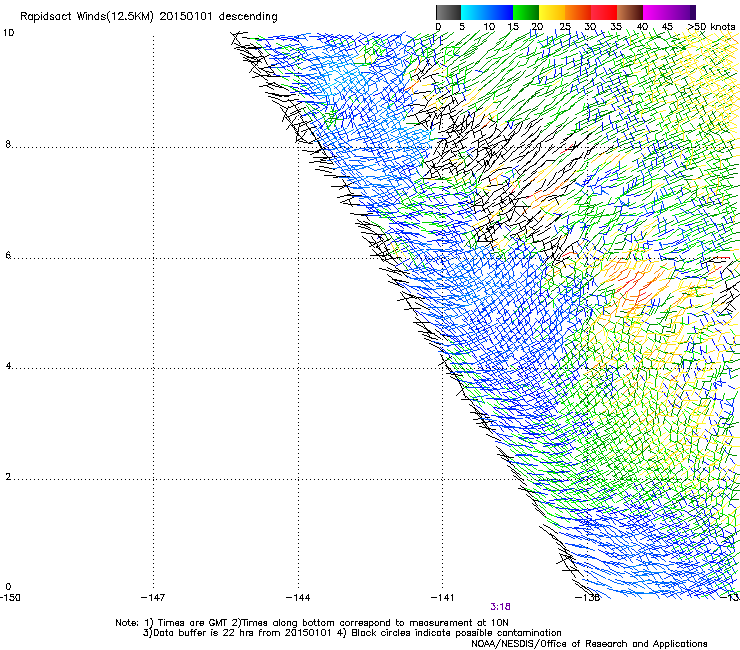740x650 pixels.
Task: Click the latitude axis label '8'
Action: [x=8, y=144]
